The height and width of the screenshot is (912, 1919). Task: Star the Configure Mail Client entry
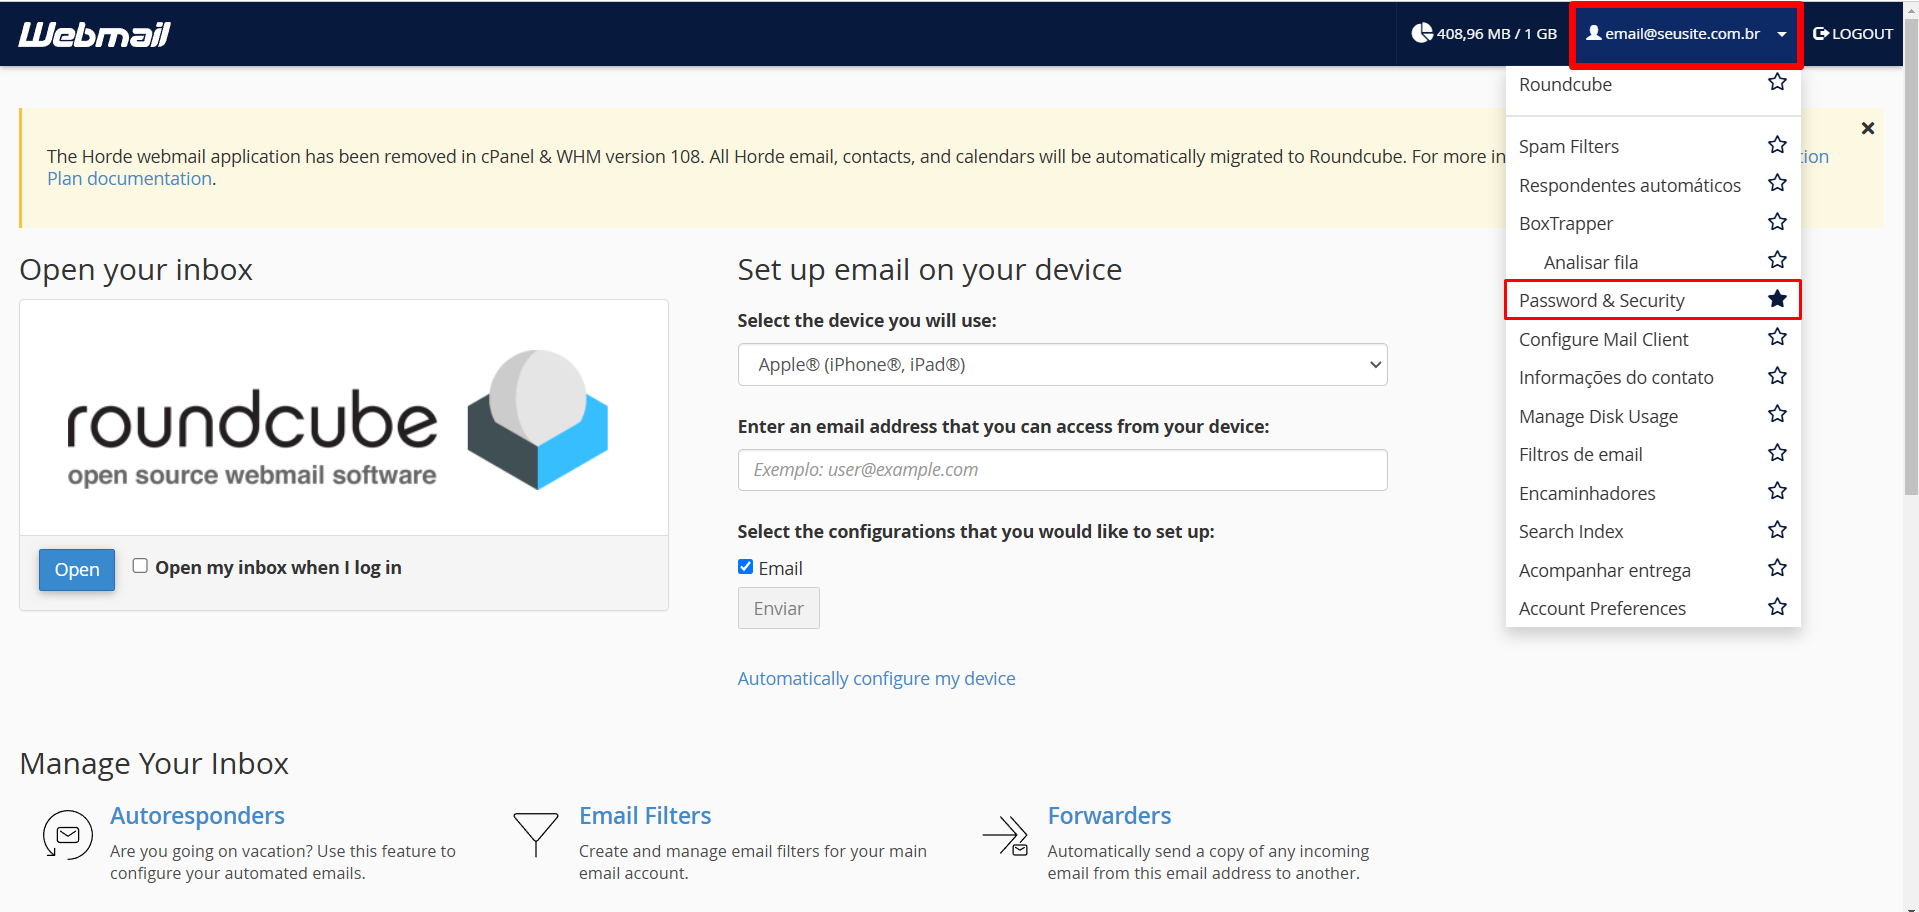pos(1777,337)
